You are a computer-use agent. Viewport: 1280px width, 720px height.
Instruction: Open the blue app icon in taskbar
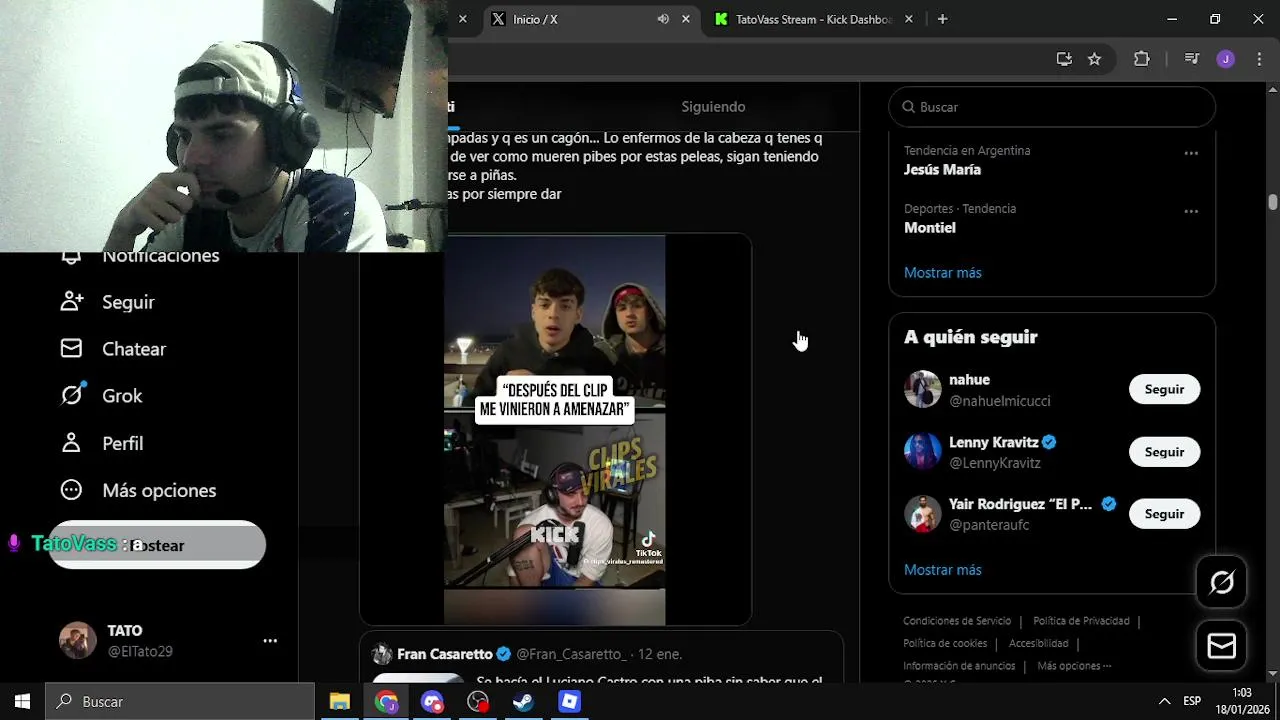click(x=570, y=702)
